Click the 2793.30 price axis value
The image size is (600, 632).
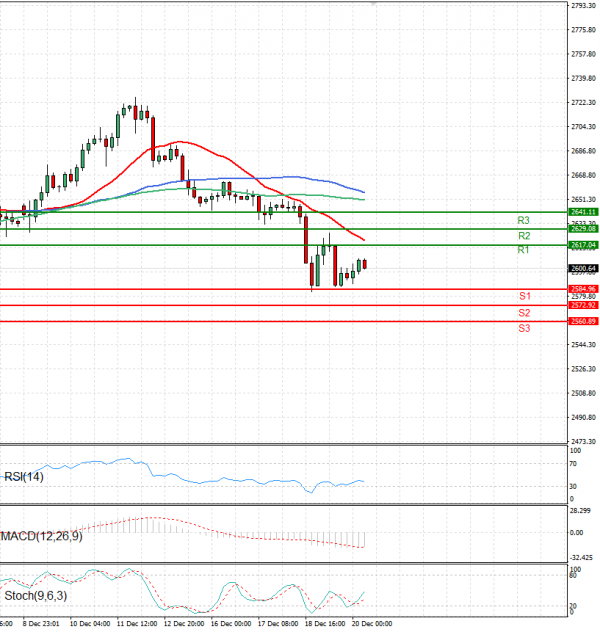tap(583, 6)
